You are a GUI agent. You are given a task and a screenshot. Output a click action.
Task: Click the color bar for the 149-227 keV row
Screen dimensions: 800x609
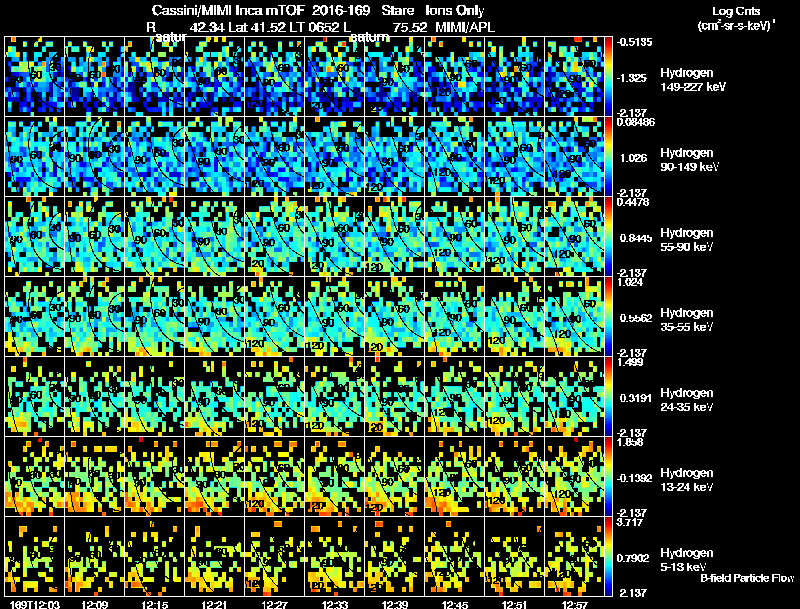point(608,76)
